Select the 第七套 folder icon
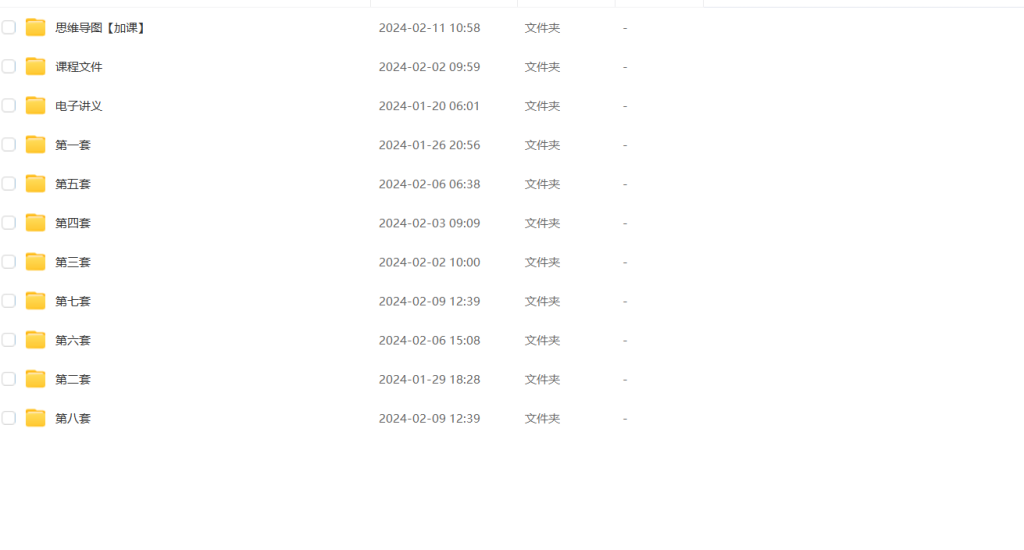The height and width of the screenshot is (550, 1024). coord(35,301)
